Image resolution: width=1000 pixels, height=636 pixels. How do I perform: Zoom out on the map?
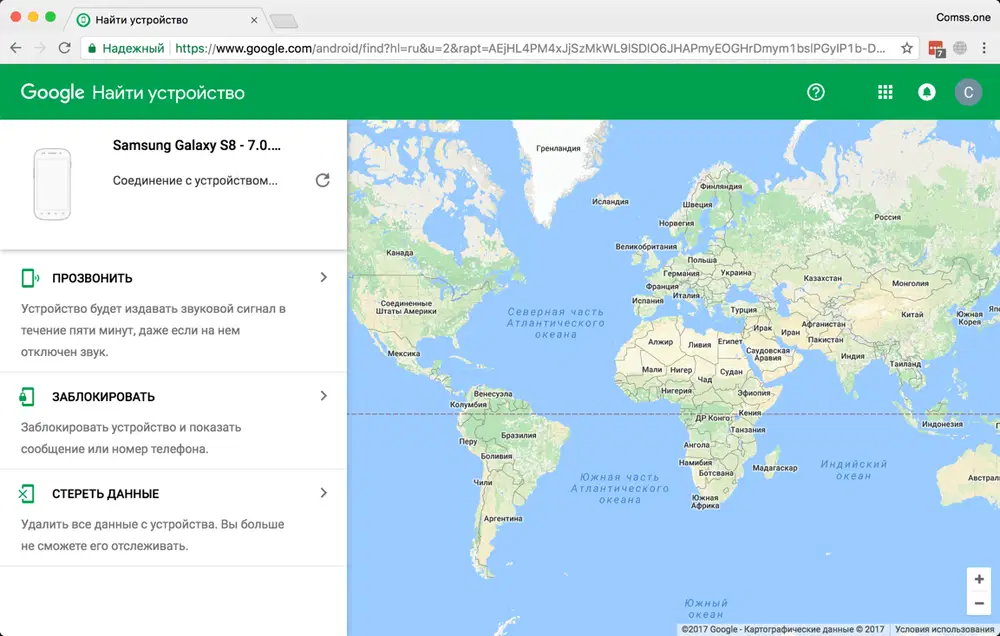click(x=979, y=603)
